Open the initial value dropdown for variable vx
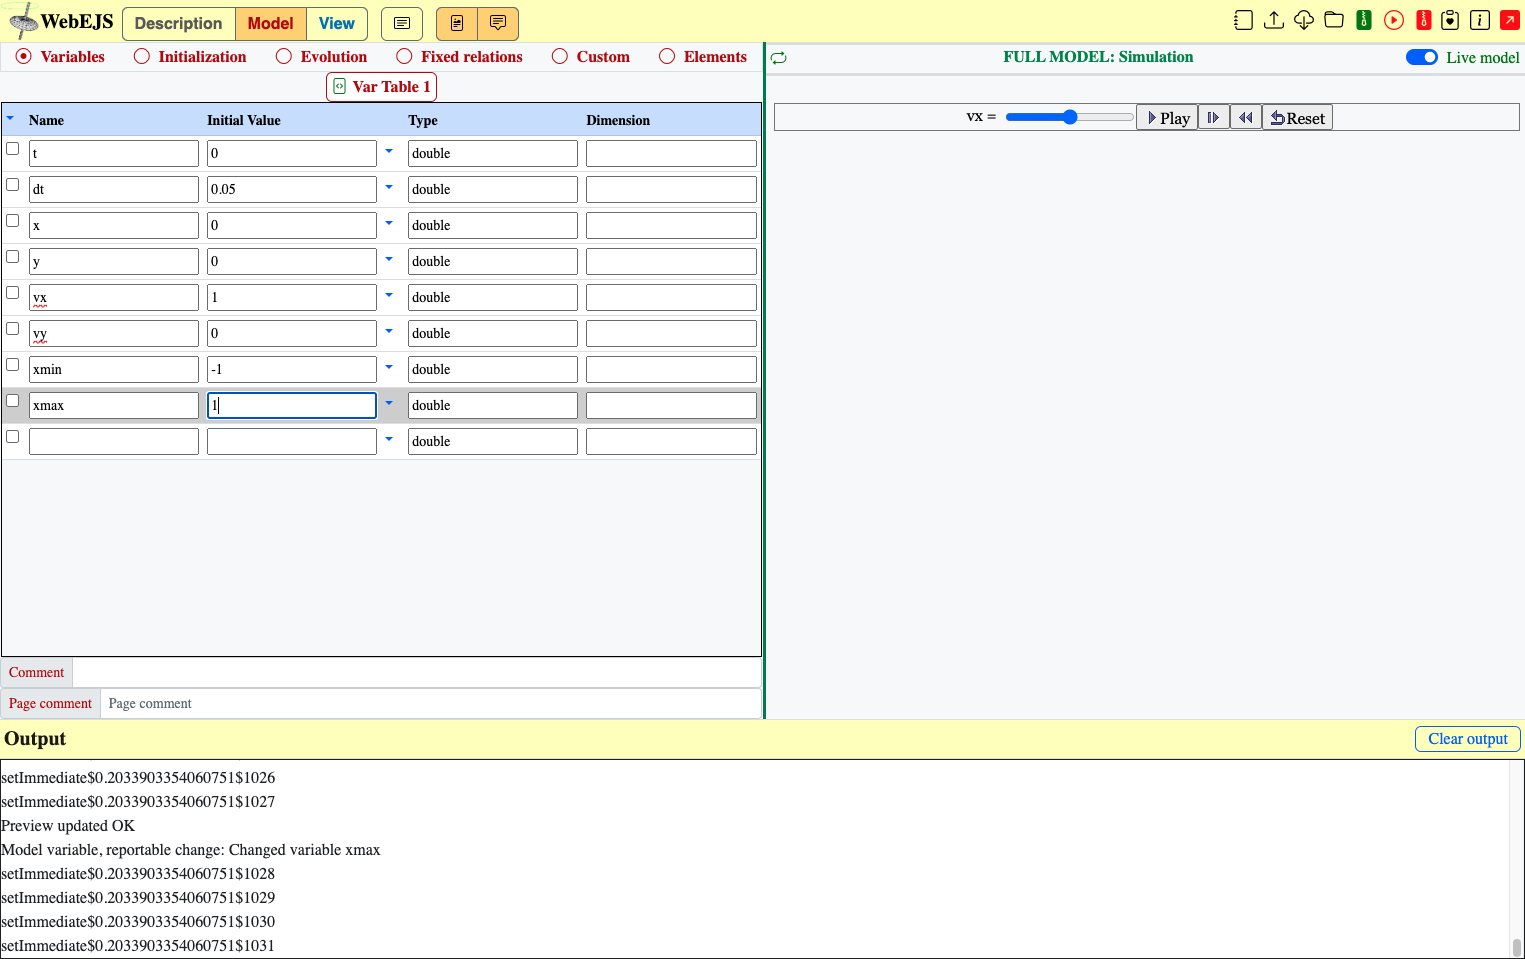Screen dimensions: 1525x959 pyautogui.click(x=389, y=296)
